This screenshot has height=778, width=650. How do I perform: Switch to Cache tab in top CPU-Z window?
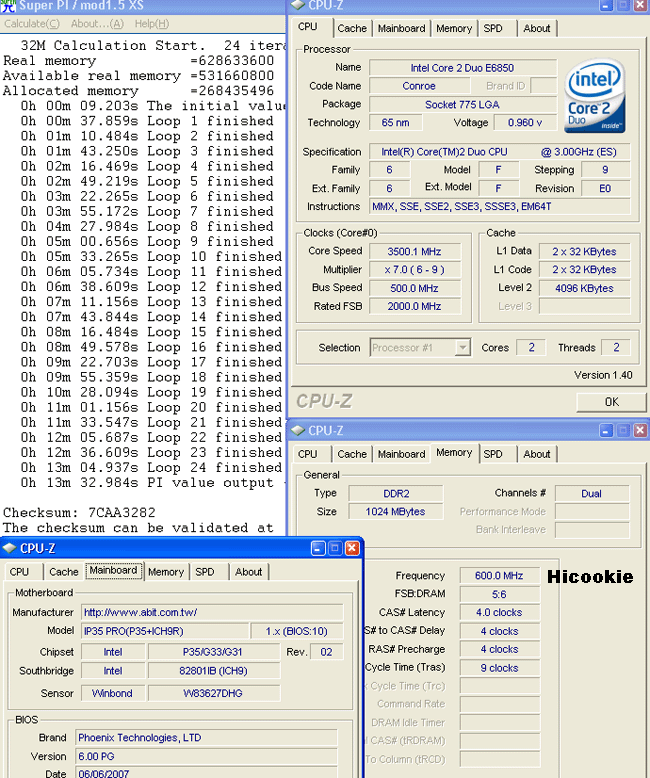click(x=352, y=28)
